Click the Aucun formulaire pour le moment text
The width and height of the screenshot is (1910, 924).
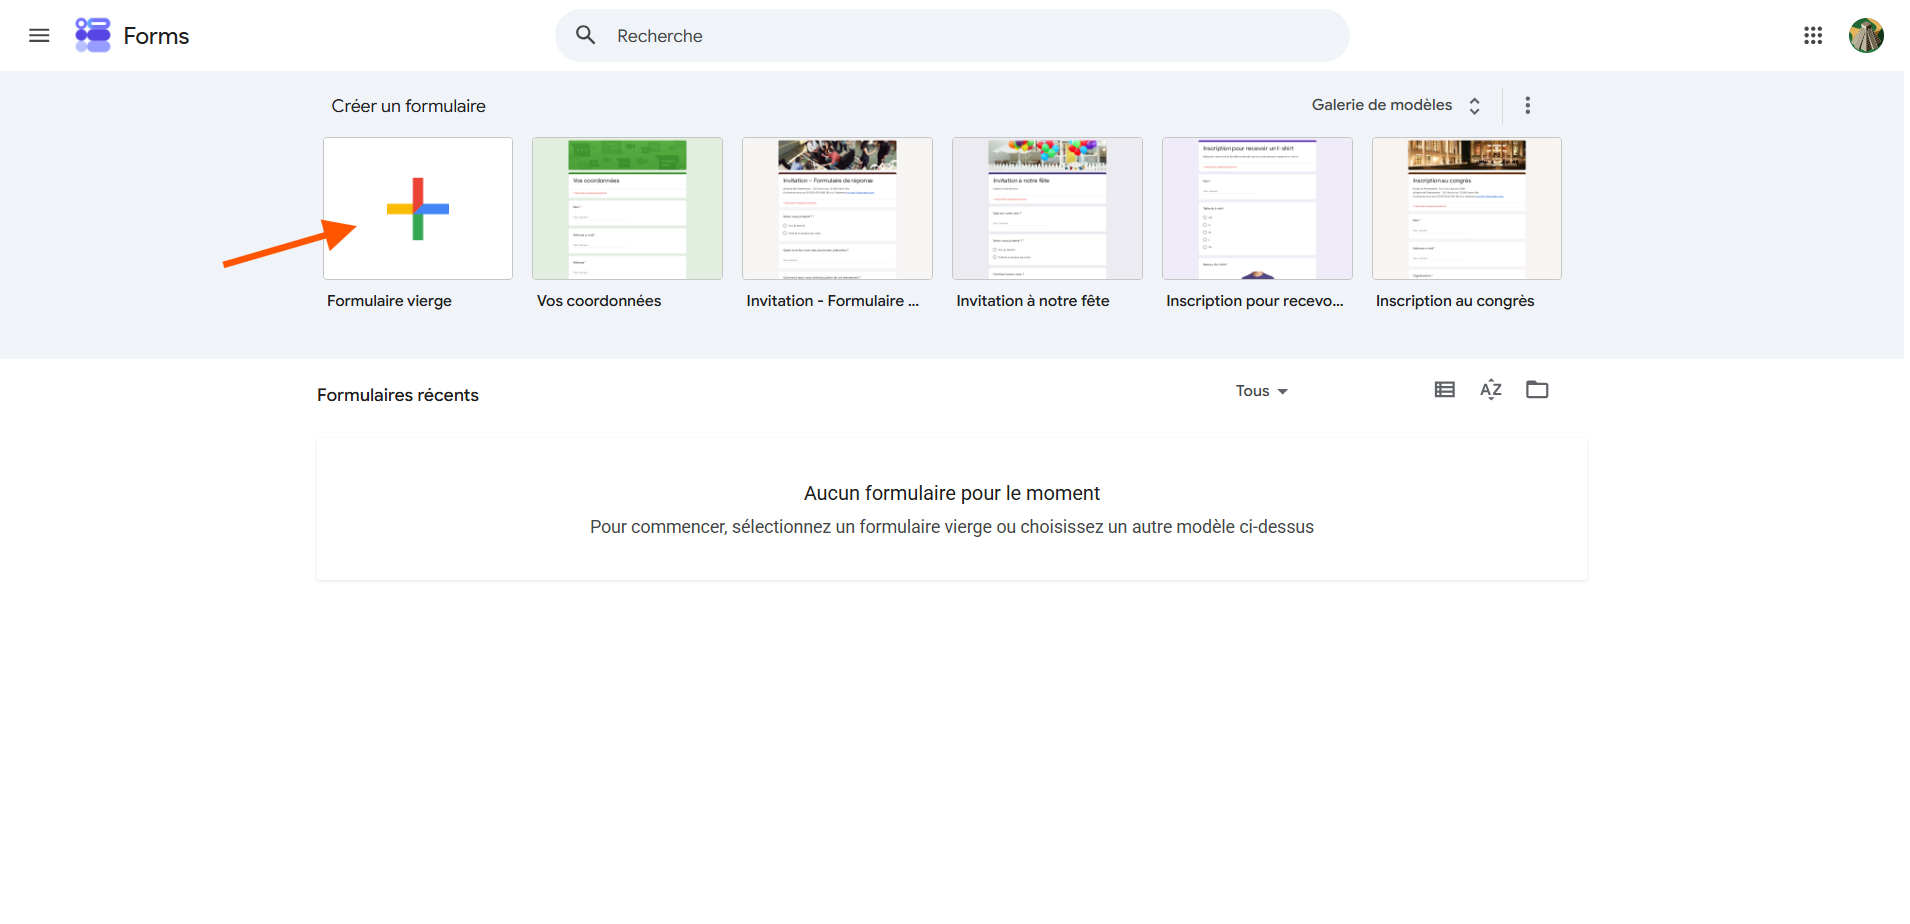coord(952,493)
